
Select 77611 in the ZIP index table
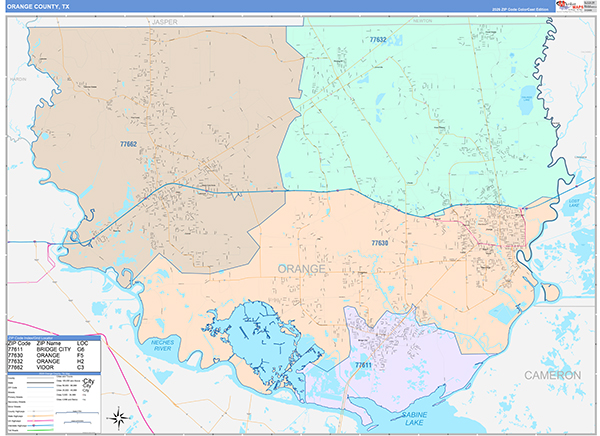point(15,349)
